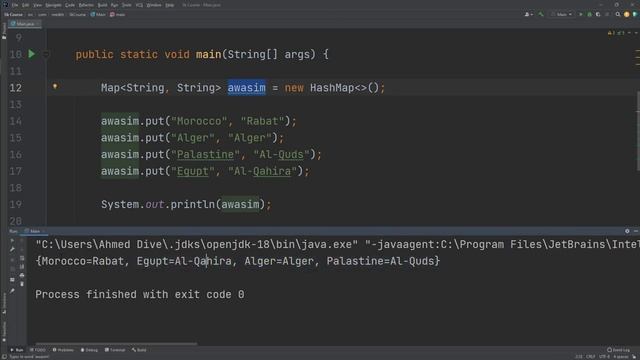Open the Refactor menu
Image resolution: width=640 pixels, height=360 pixels.
[x=86, y=5]
